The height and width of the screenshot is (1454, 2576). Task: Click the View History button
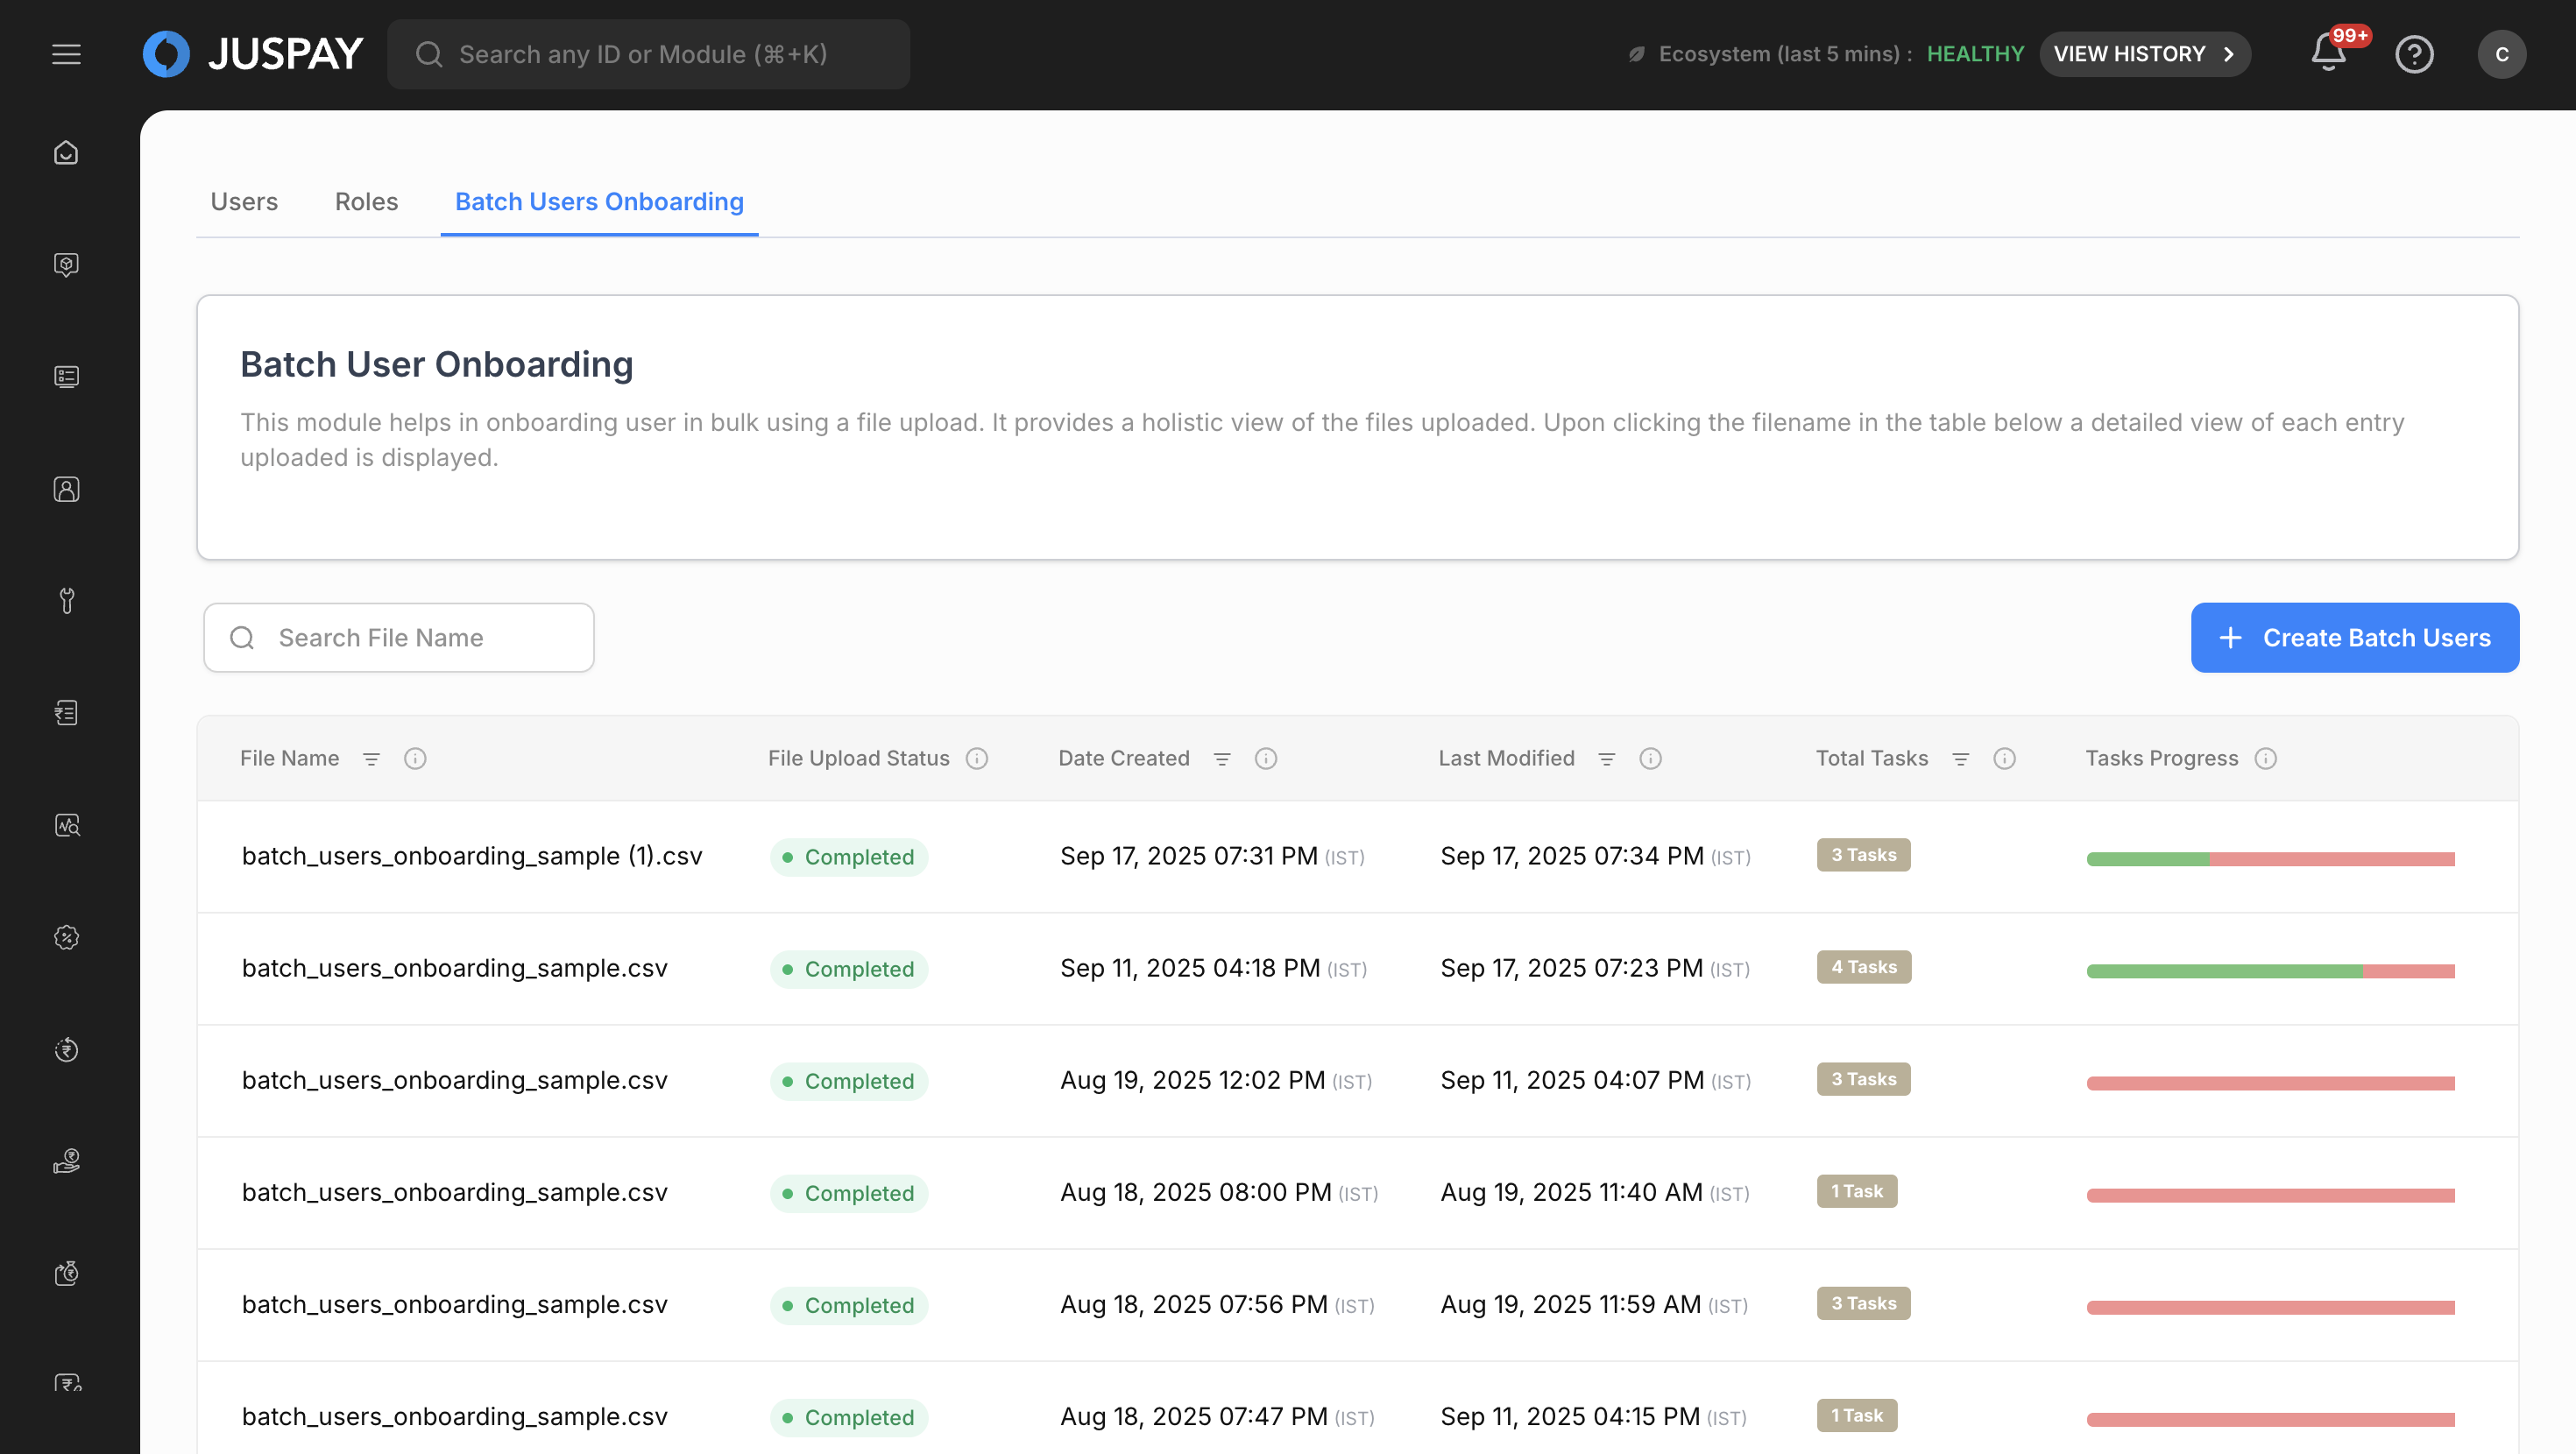(2144, 54)
